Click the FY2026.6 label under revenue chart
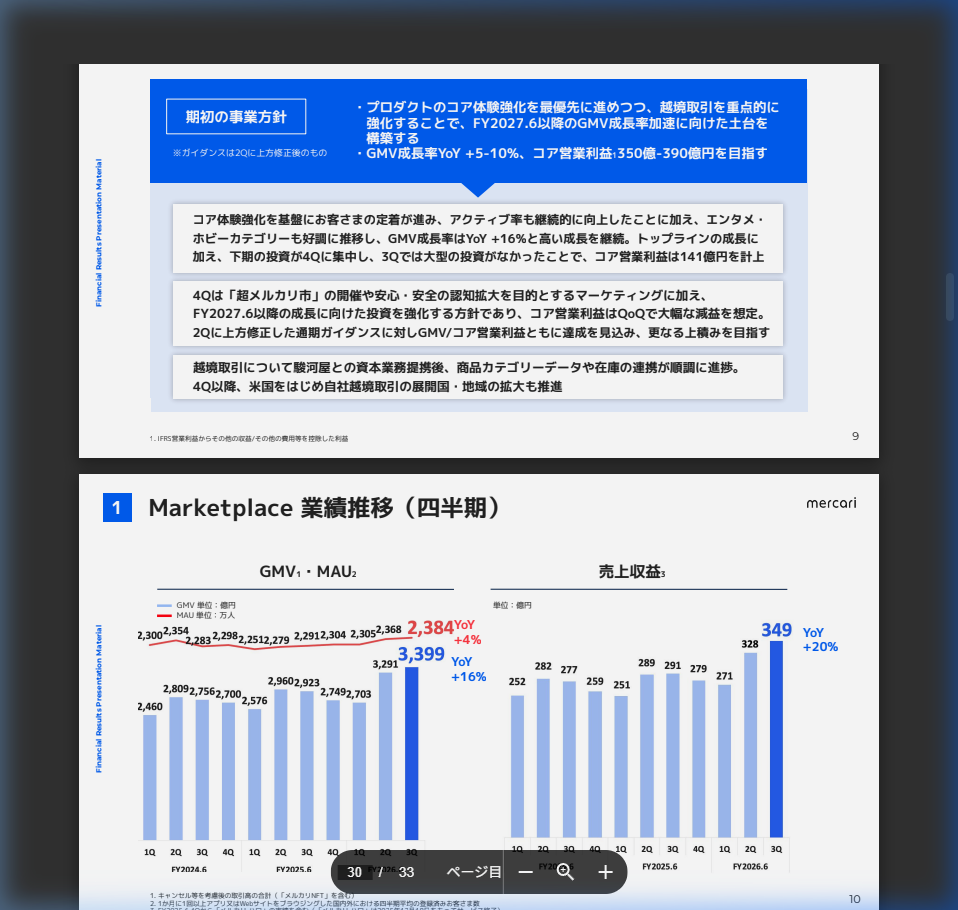 click(750, 867)
